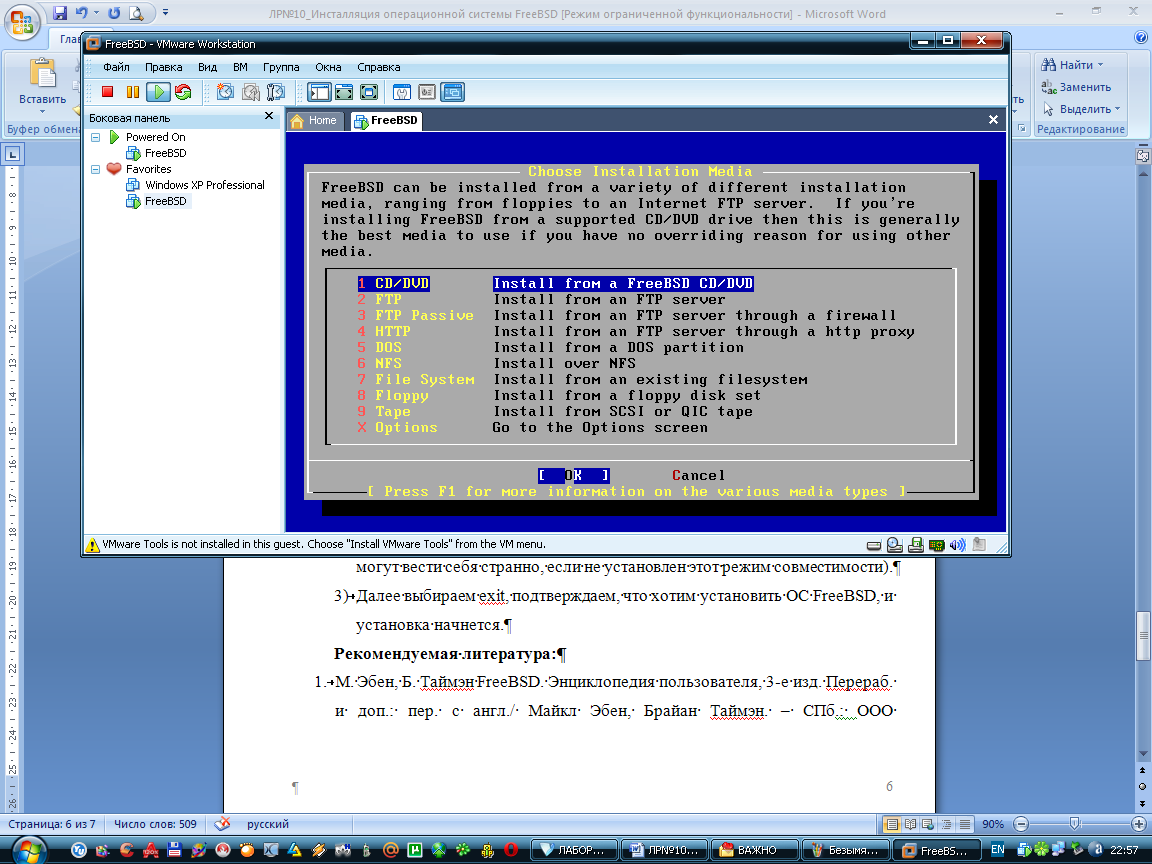This screenshot has width=1152, height=864.
Task: Click the green Power On play button
Action: pyautogui.click(x=158, y=92)
